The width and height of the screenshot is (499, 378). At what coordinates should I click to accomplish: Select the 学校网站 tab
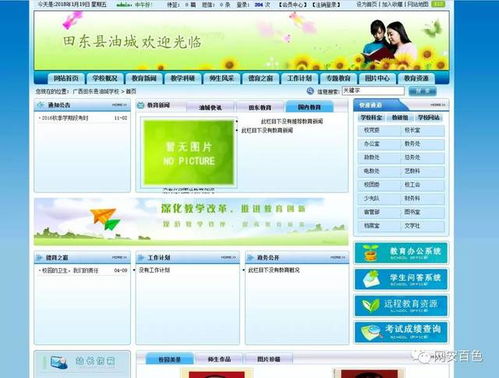(x=429, y=118)
